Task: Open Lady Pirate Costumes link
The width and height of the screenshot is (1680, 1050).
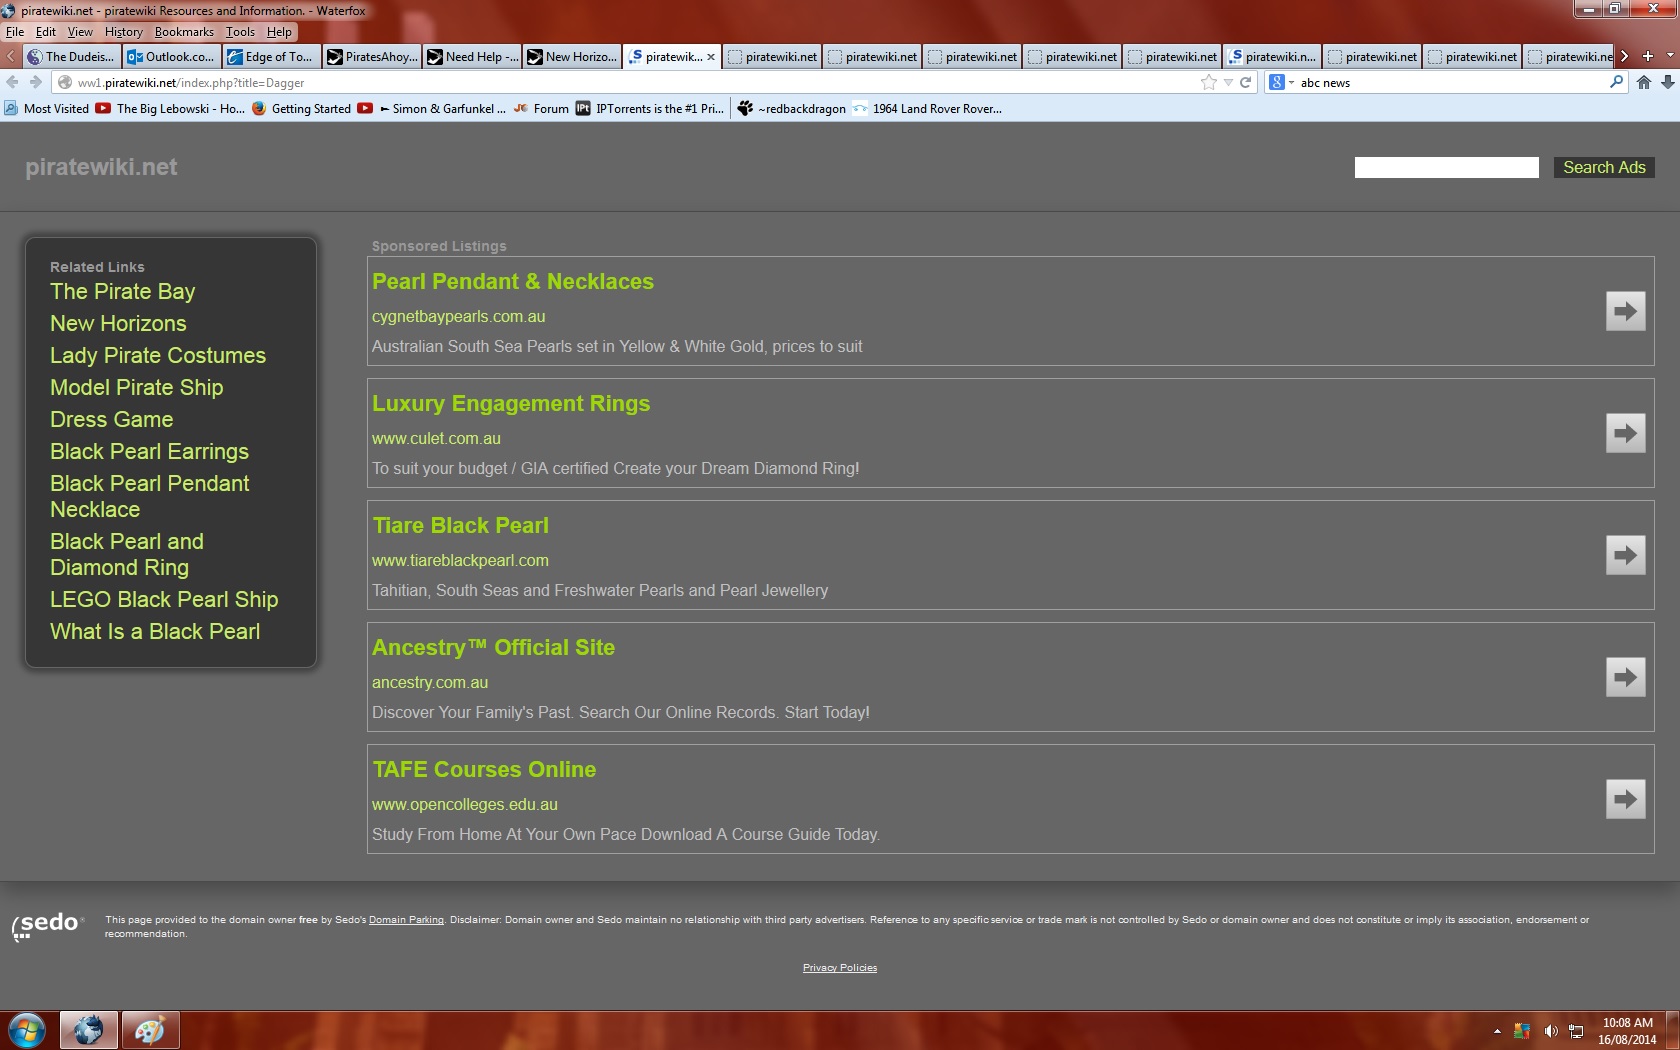Action: [158, 355]
